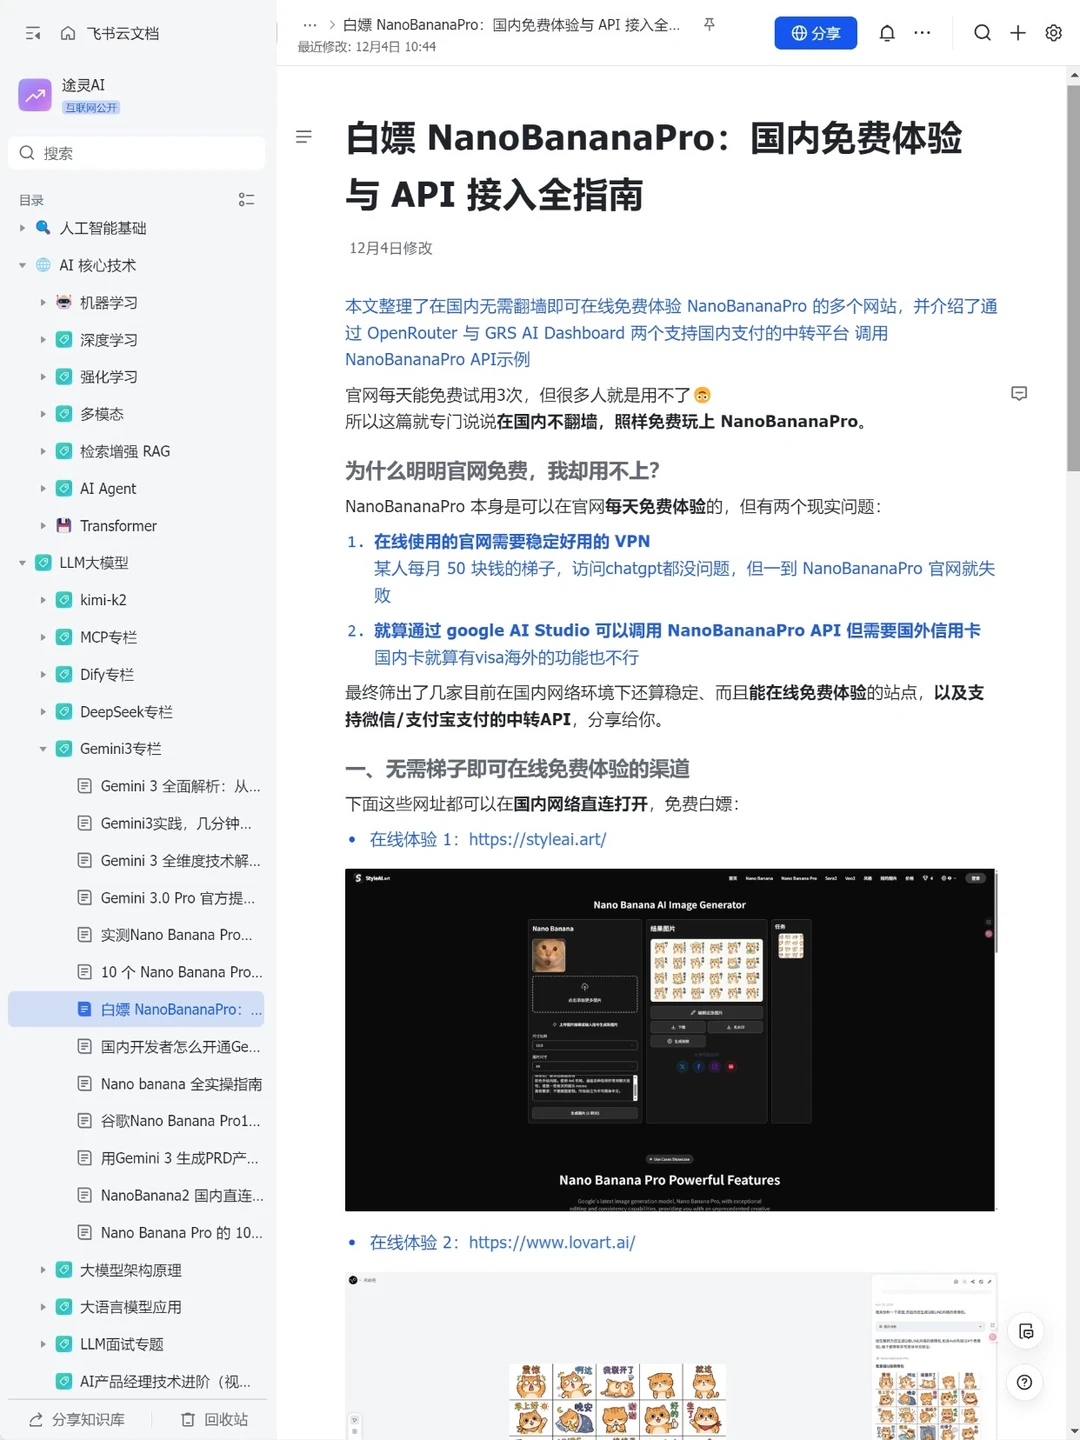Click the catalog expand/collapse all icon
The width and height of the screenshot is (1080, 1440).
coord(246,200)
